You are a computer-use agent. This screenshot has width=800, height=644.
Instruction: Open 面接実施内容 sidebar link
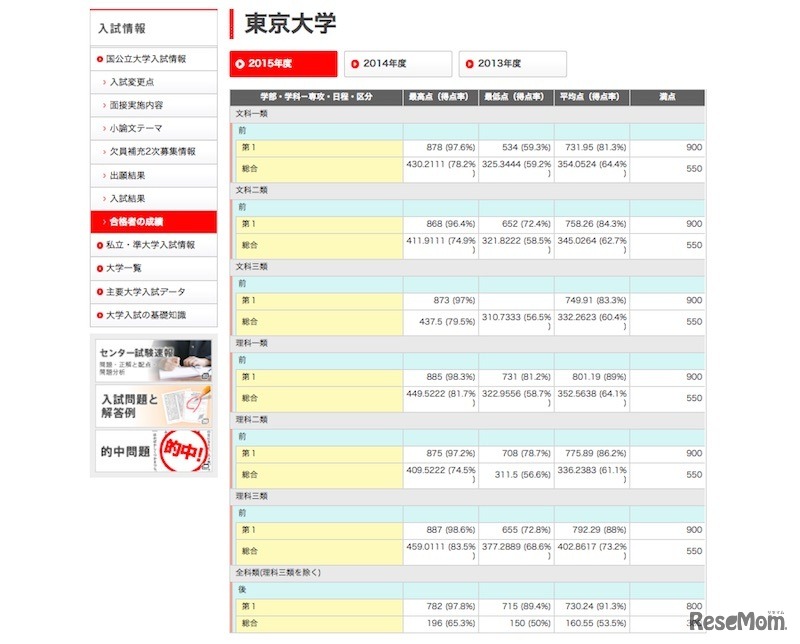coord(154,105)
